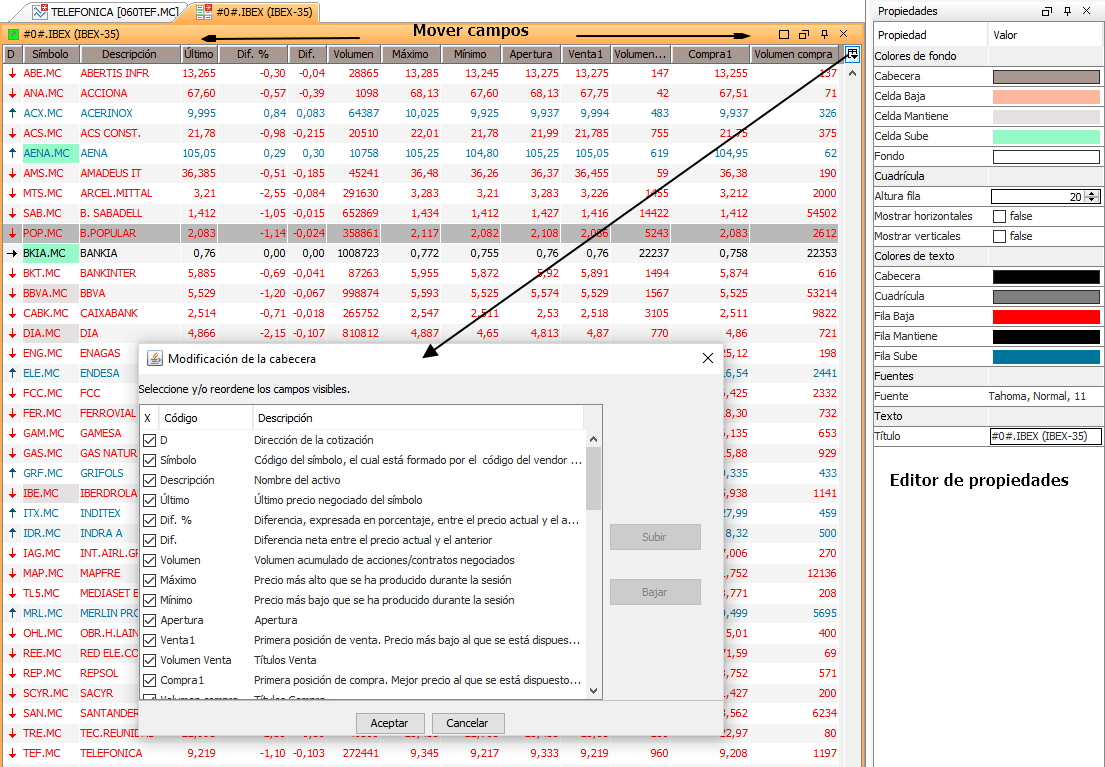
Task: Uncheck the Descripción field checkbox
Action: point(149,480)
